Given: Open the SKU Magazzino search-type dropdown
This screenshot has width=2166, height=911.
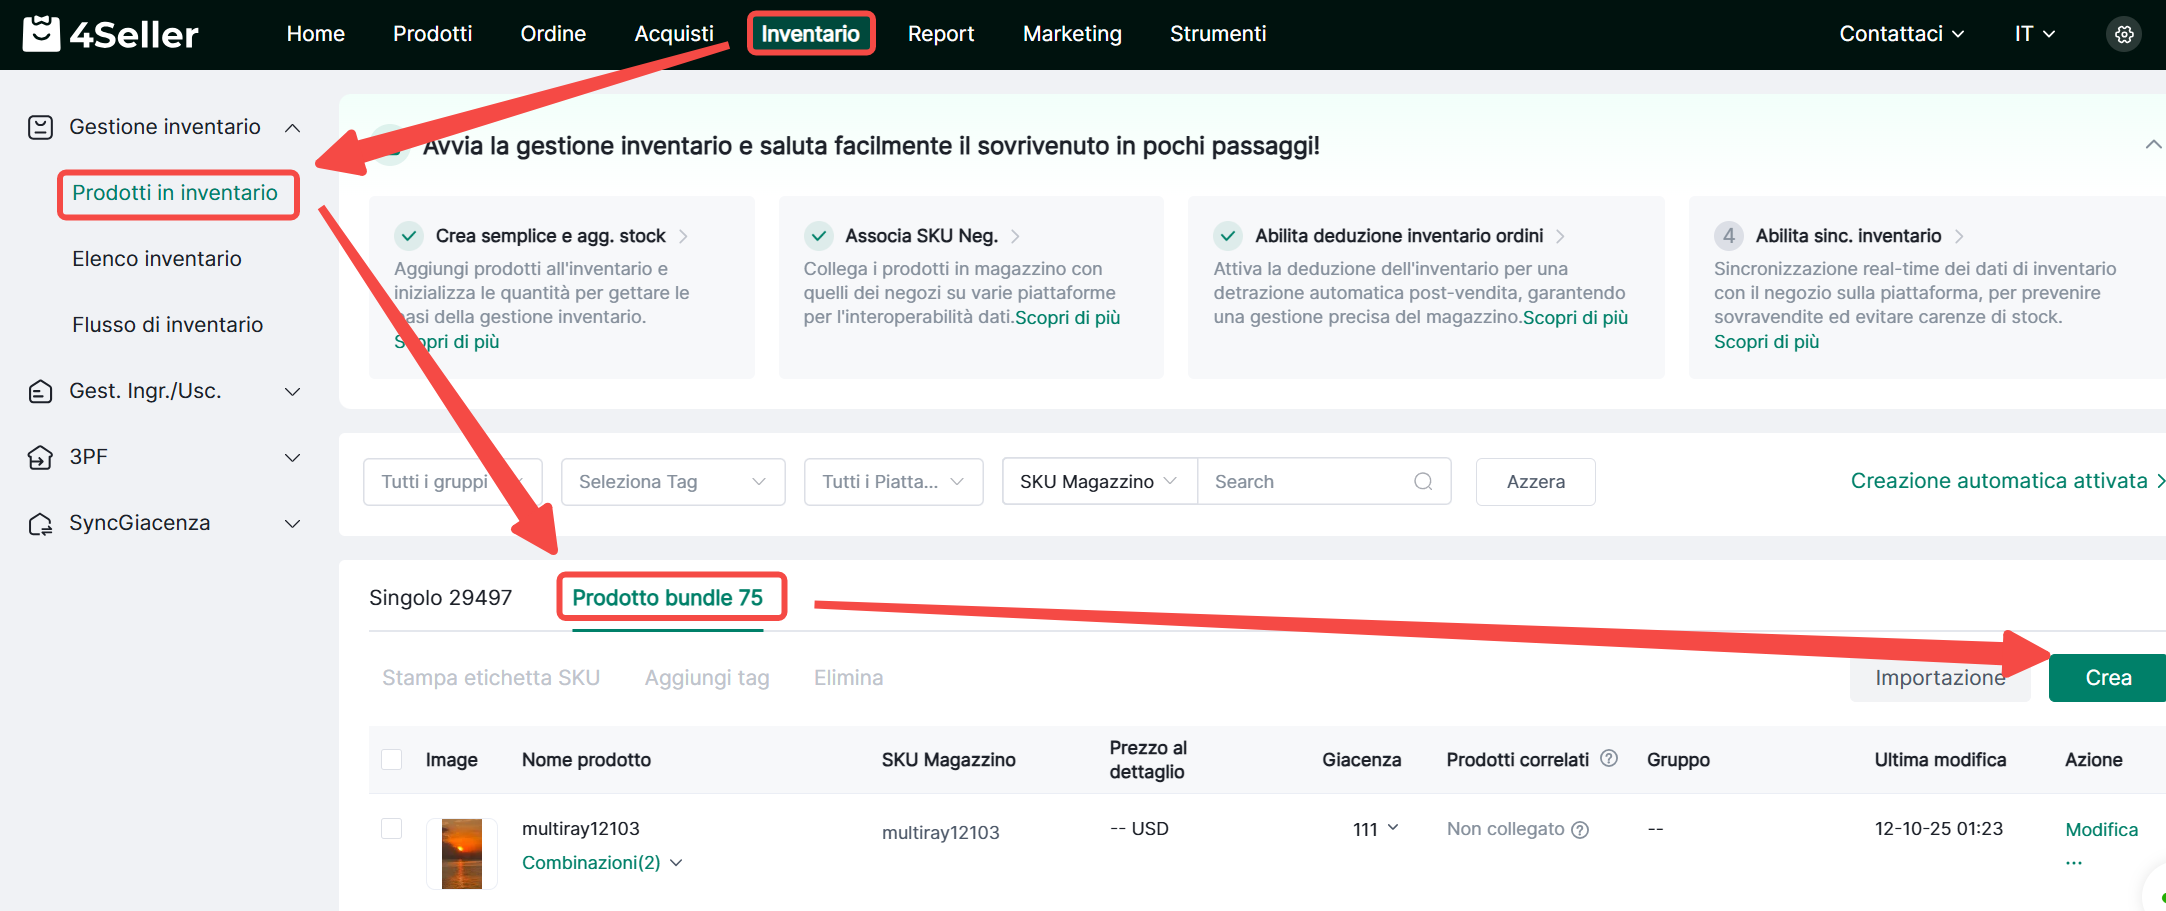Looking at the screenshot, I should coord(1098,482).
